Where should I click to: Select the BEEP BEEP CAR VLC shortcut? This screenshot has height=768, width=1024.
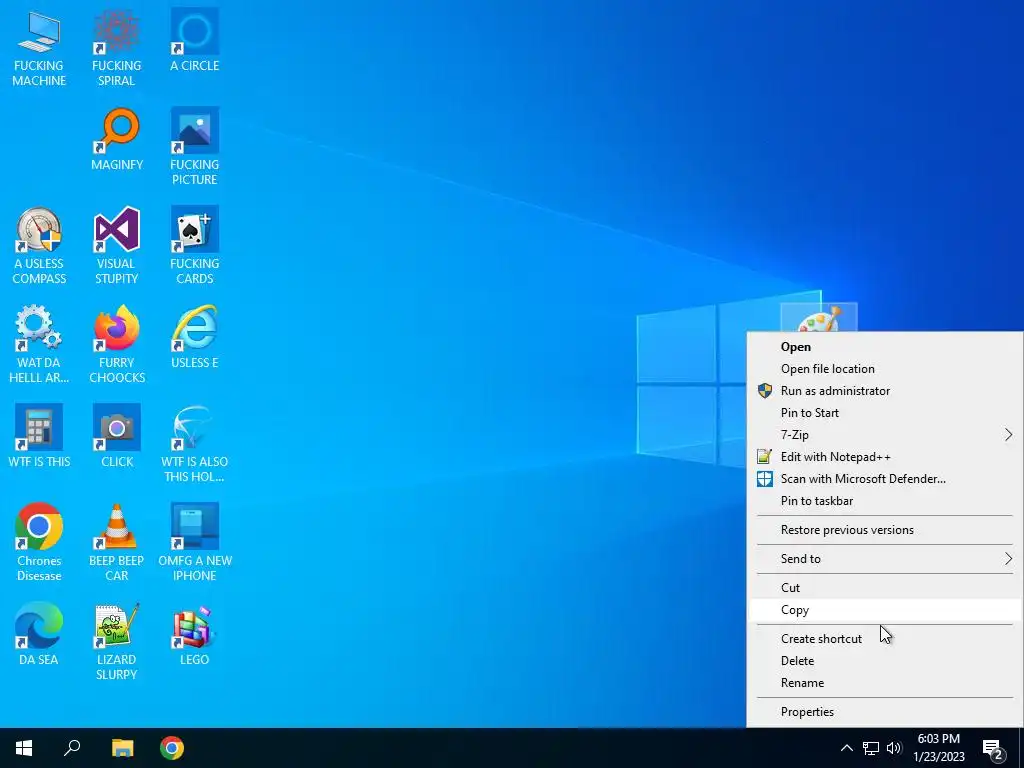(116, 543)
